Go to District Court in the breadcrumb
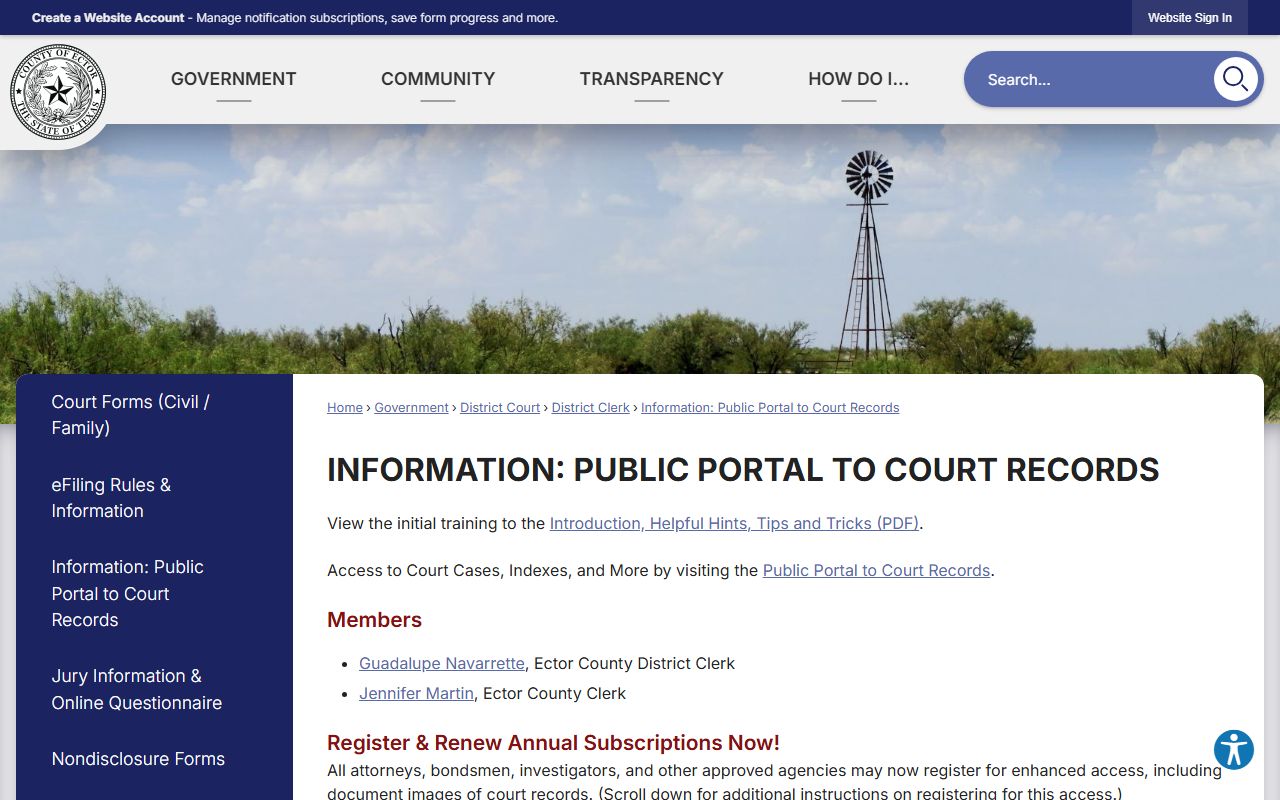 point(500,408)
